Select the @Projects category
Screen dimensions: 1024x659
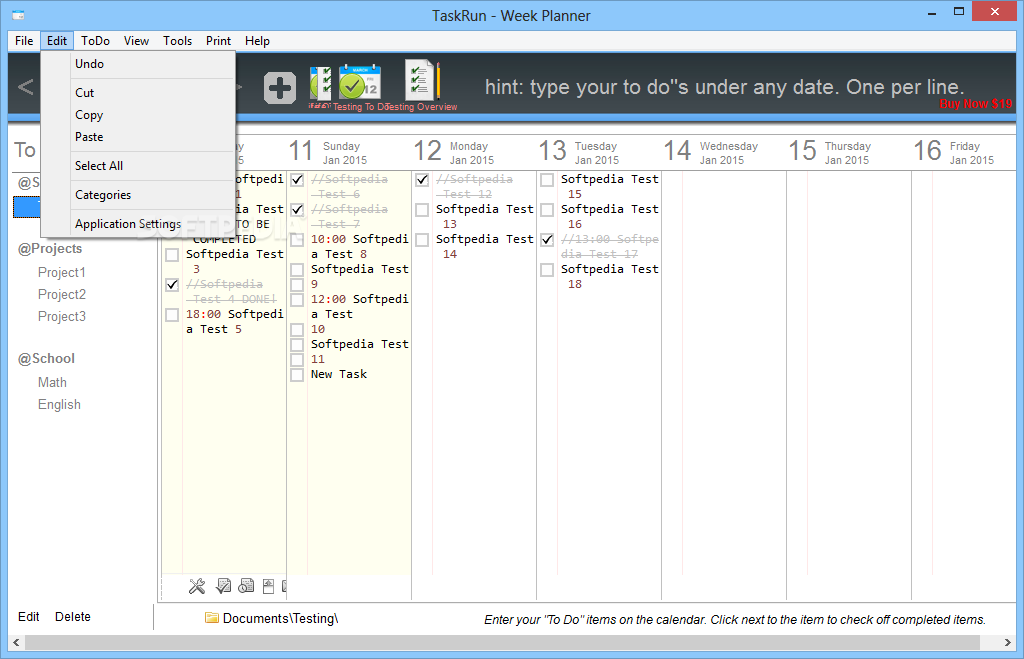[50, 249]
